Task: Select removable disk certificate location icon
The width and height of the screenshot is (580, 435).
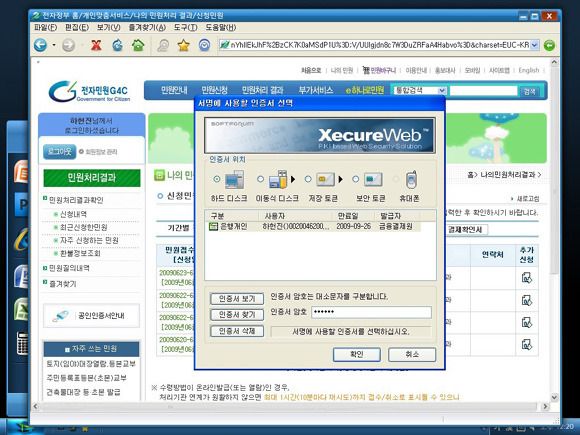Action: (278, 180)
